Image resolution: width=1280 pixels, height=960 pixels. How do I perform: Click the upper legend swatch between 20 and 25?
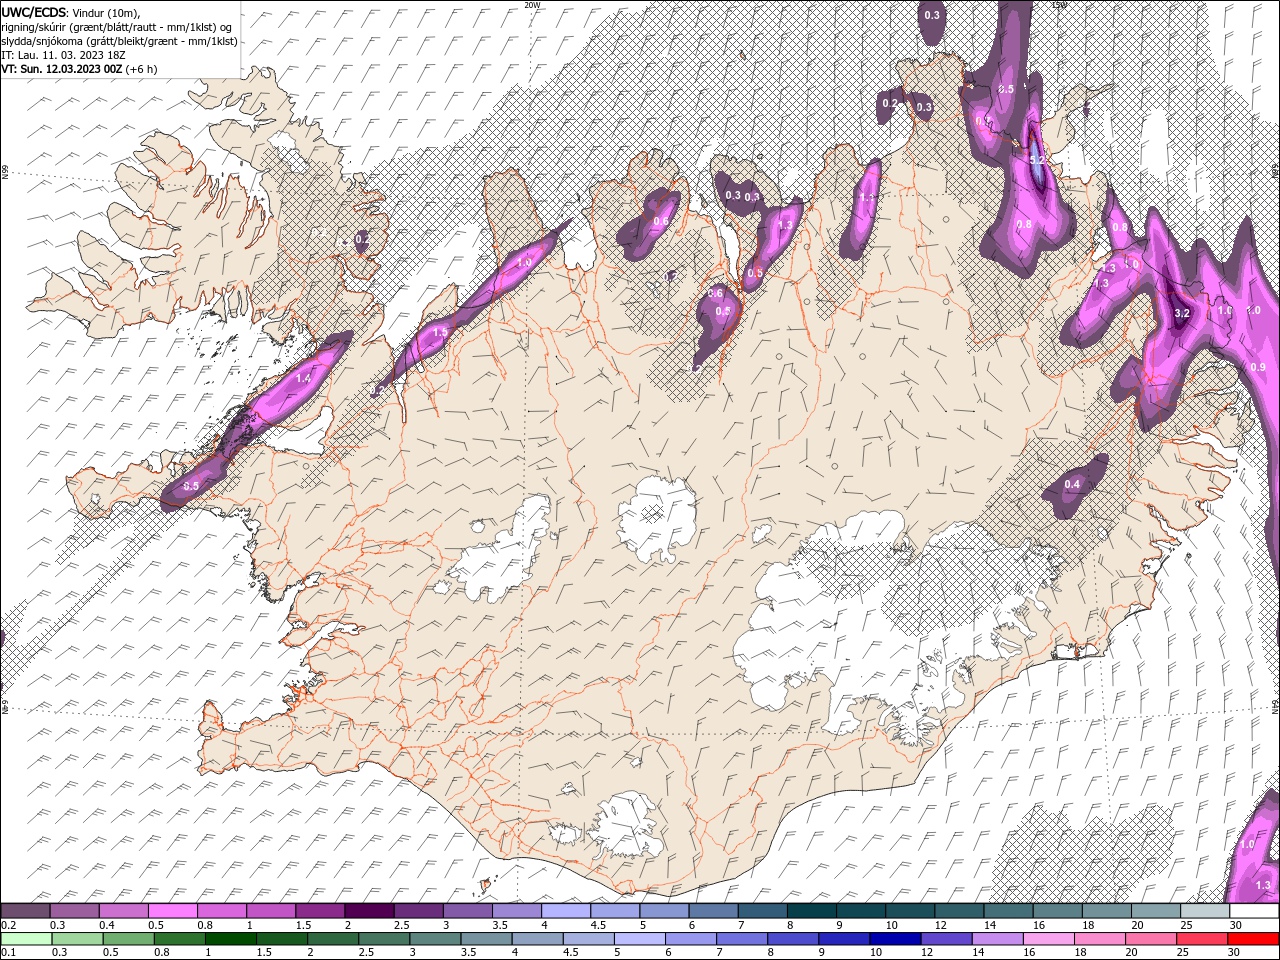coord(1156,911)
